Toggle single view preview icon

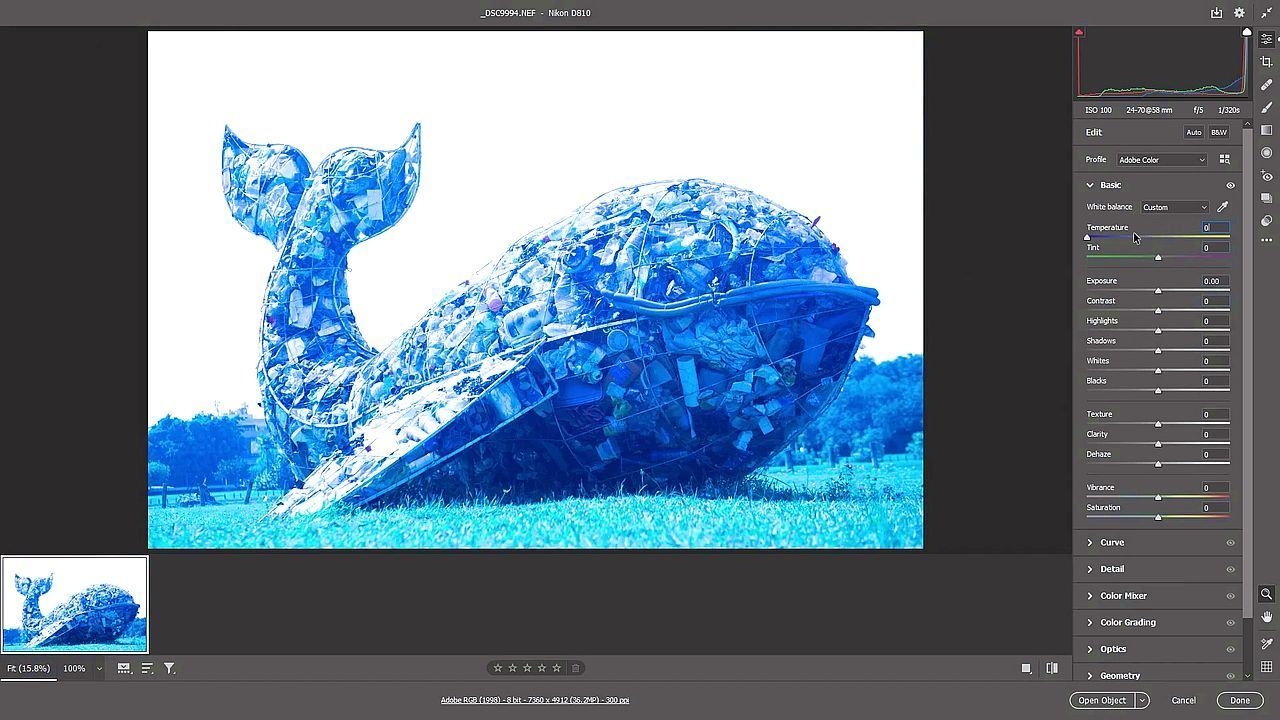(x=1026, y=668)
